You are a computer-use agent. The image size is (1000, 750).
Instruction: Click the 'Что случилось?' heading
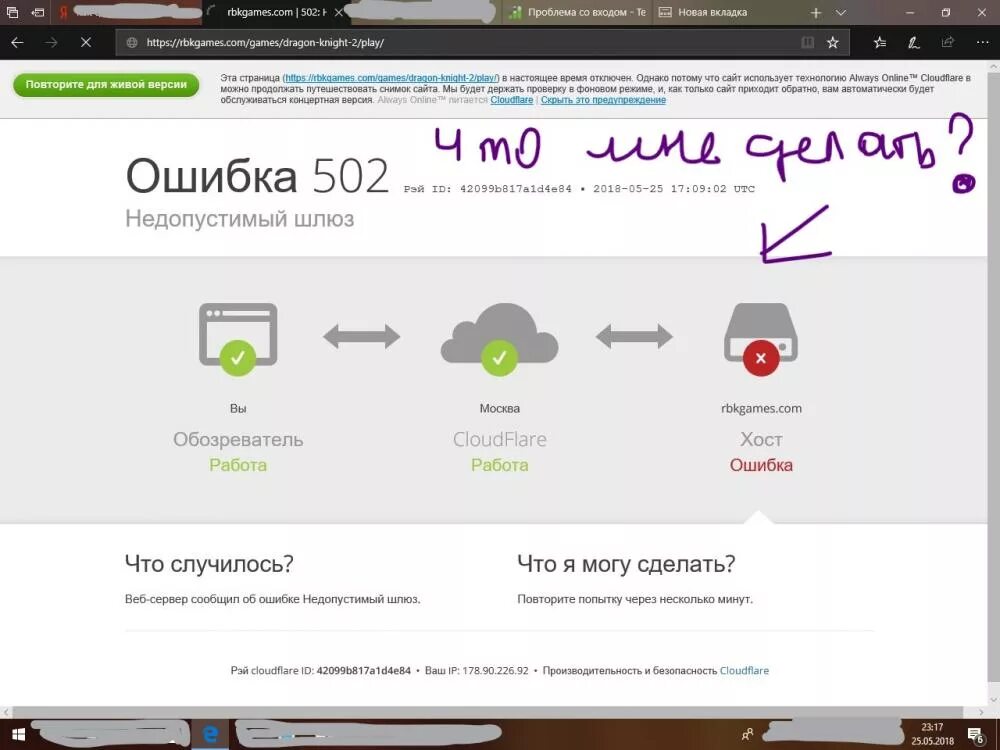pos(209,564)
